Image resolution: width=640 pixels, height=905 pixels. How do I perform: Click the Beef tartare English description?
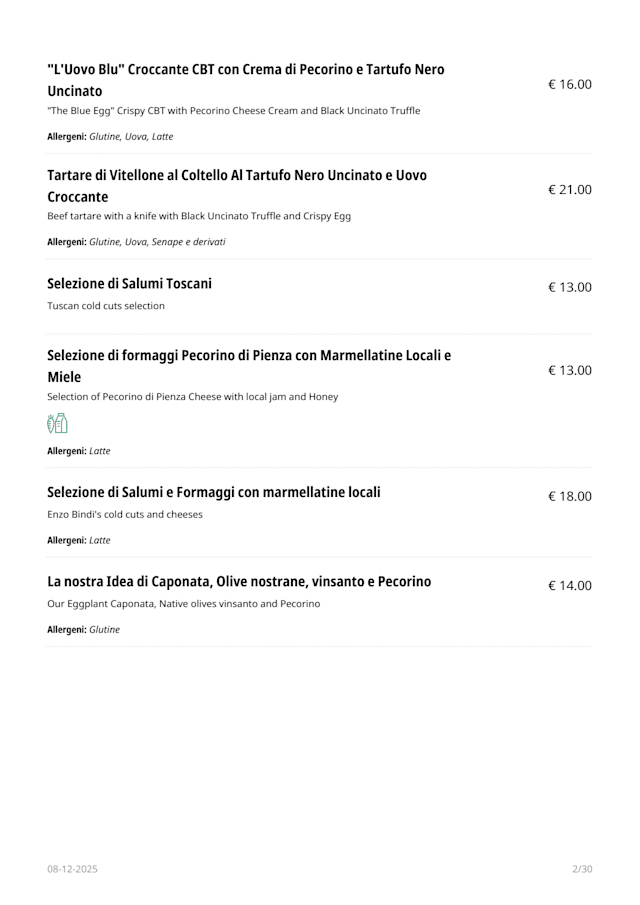pyautogui.click(x=198, y=216)
